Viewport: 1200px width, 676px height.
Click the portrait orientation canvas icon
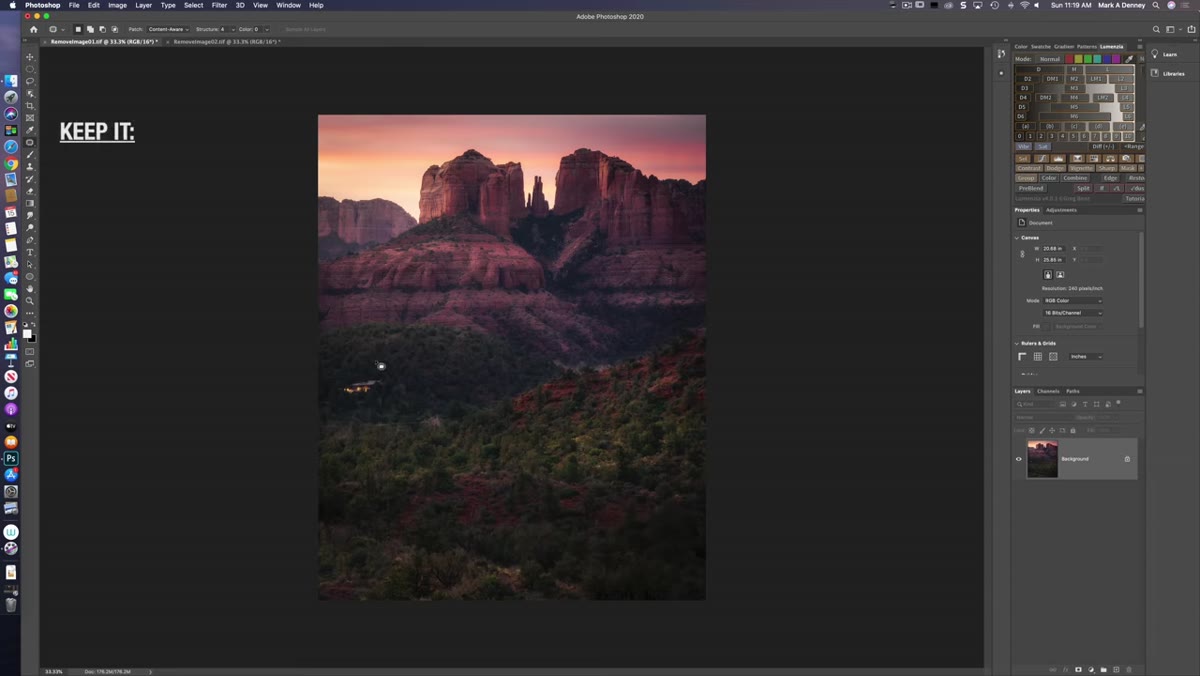[1048, 274]
